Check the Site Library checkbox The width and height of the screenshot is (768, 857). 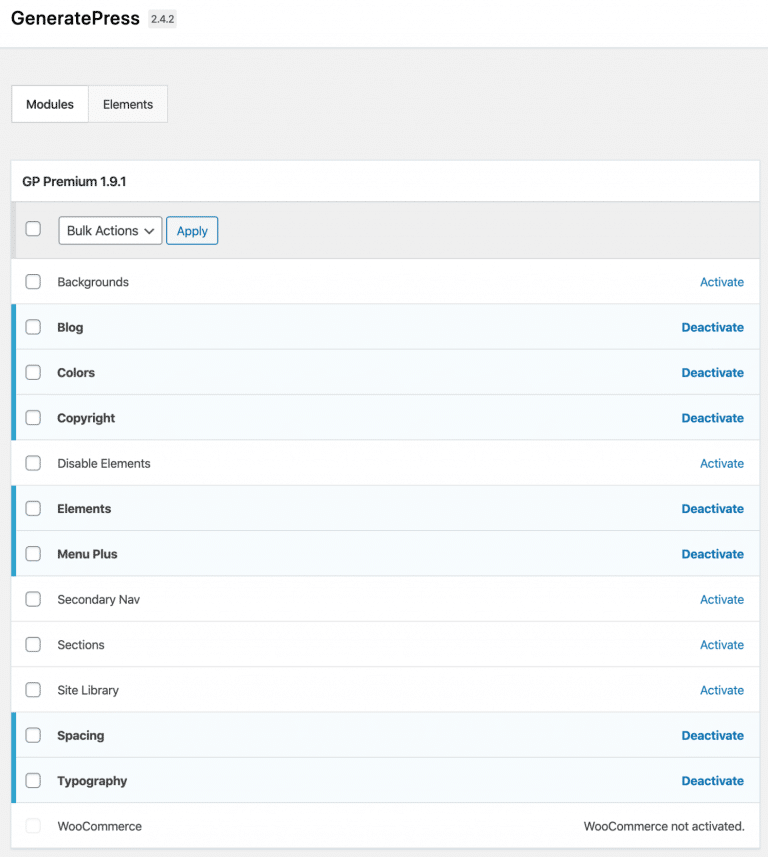(33, 690)
